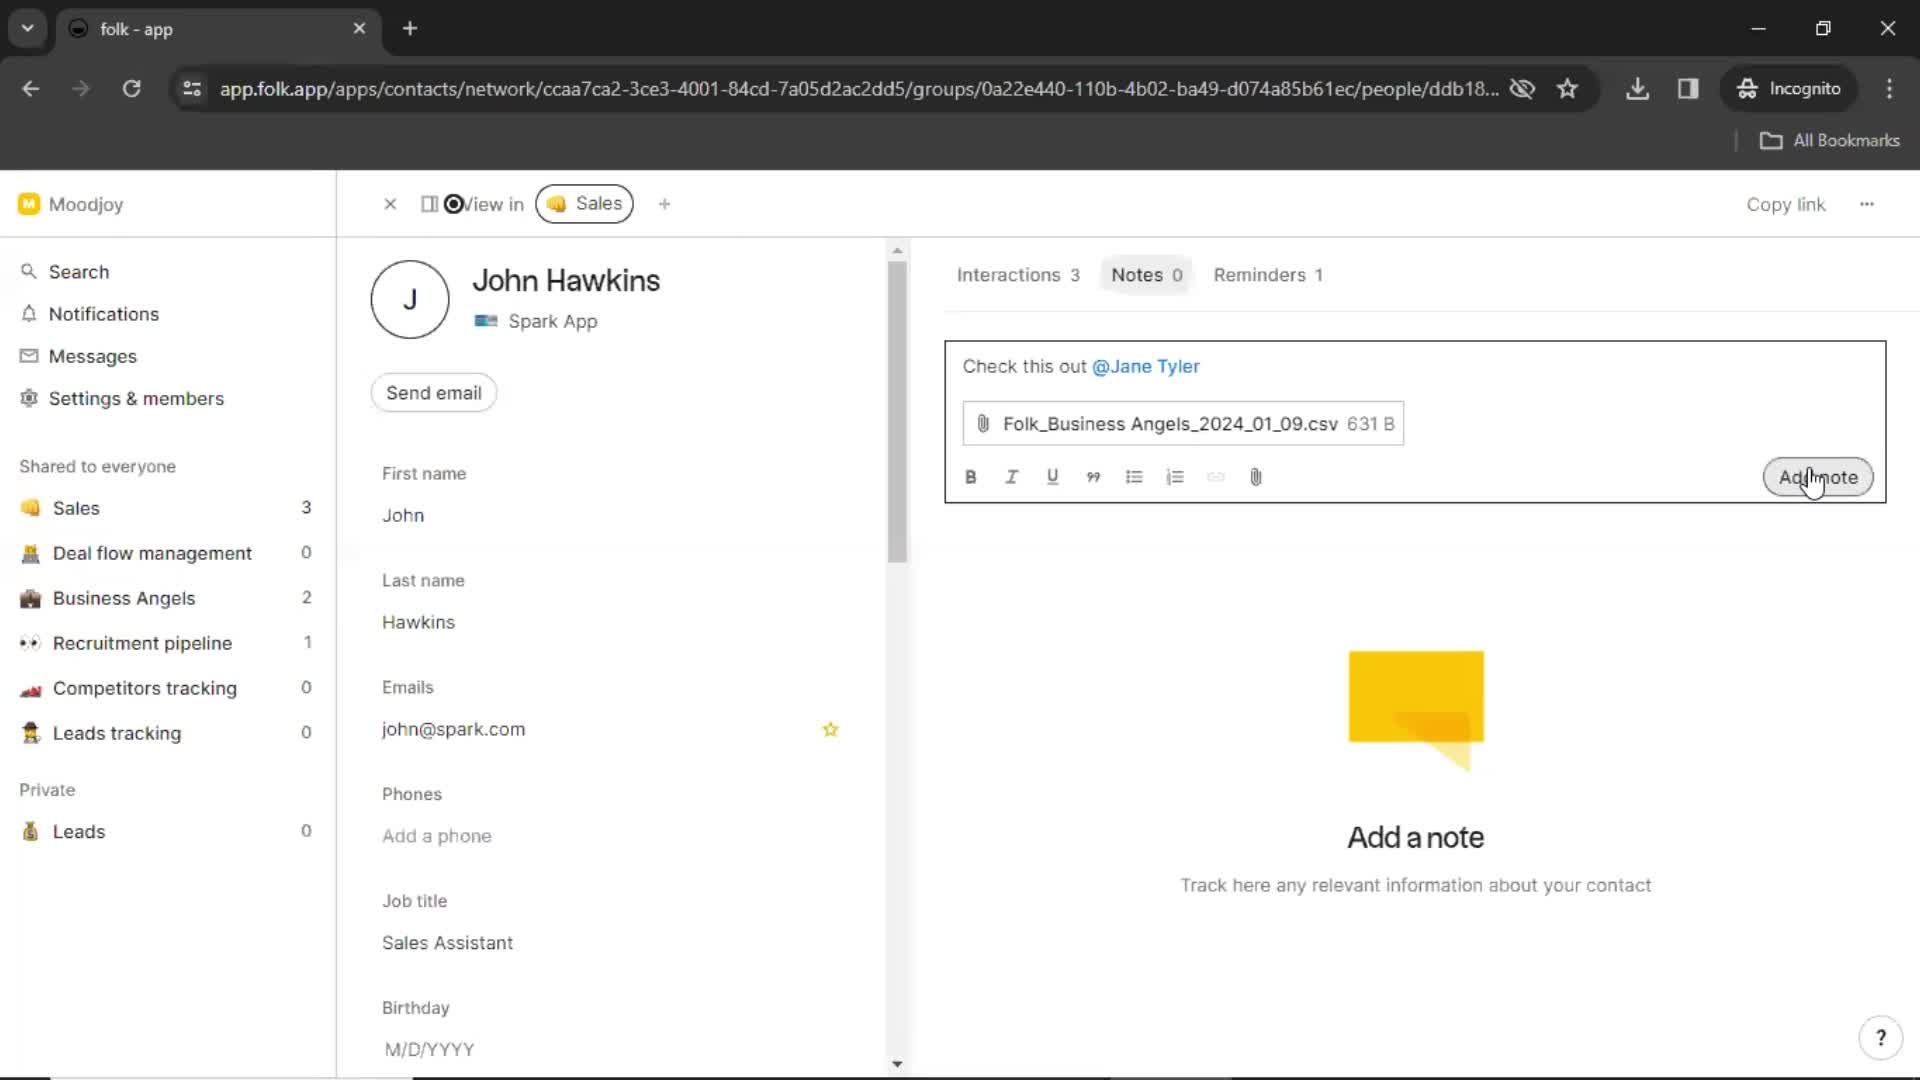Click the Link insertion icon
Screen dimensions: 1920x1080
[x=1215, y=477]
